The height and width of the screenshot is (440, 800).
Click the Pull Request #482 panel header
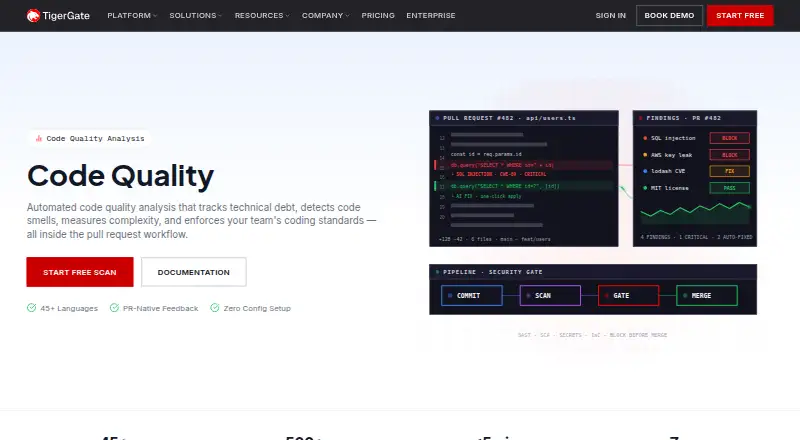(x=524, y=118)
